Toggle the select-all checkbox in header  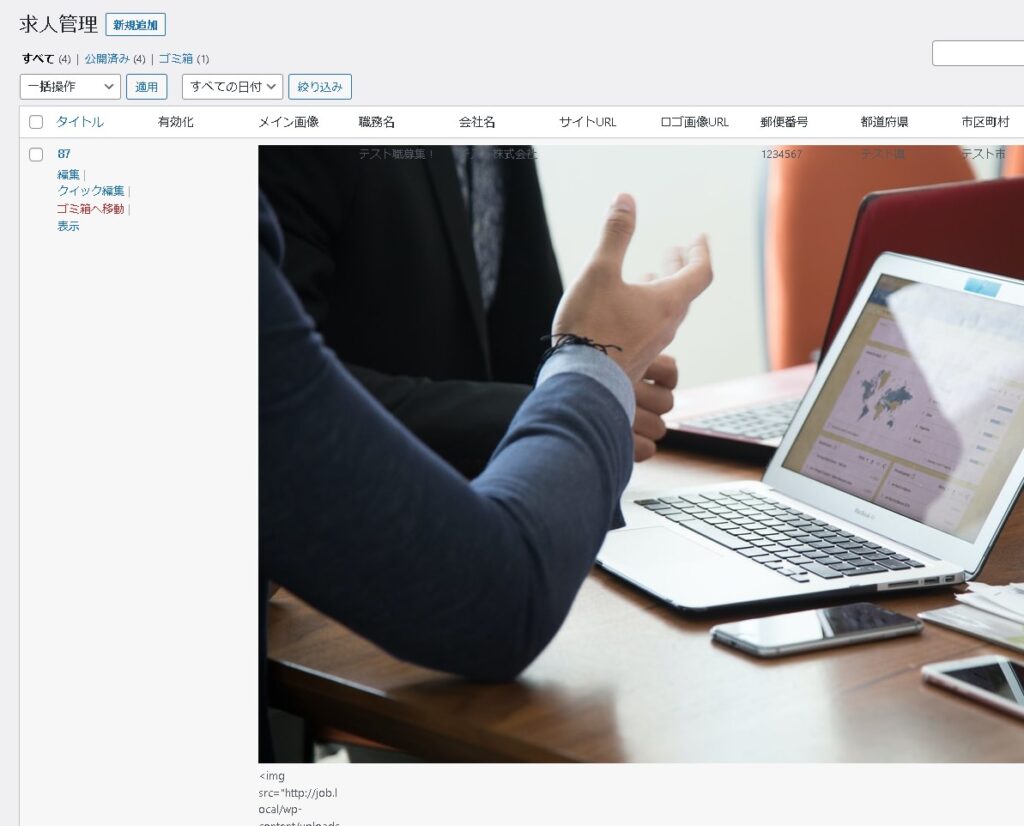pyautogui.click(x=36, y=122)
